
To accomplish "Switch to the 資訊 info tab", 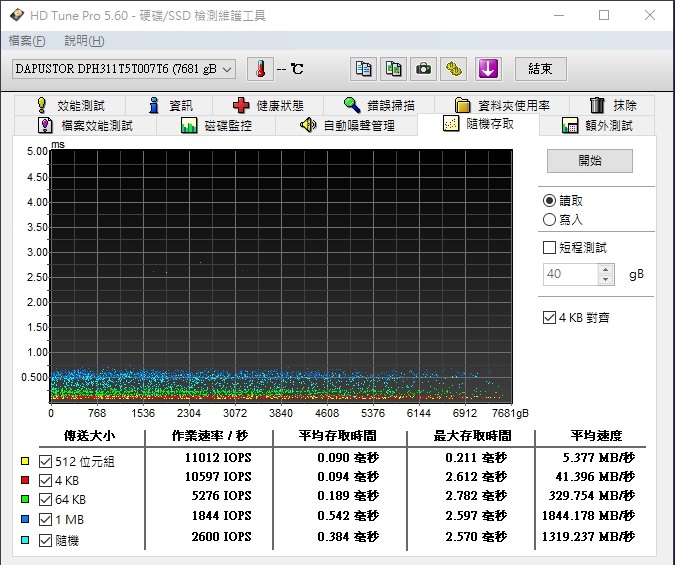I will (x=170, y=105).
